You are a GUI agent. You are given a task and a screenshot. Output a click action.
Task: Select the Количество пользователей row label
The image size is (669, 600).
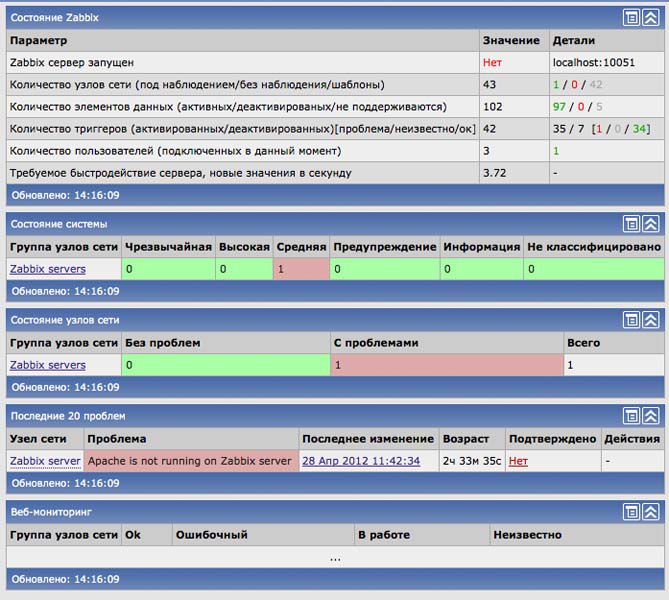pyautogui.click(x=175, y=151)
